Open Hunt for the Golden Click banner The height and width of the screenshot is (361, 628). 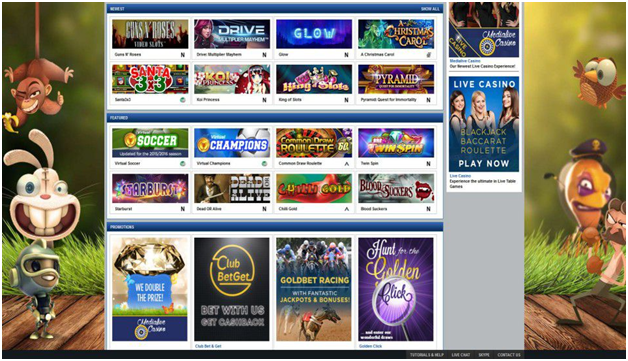click(x=396, y=289)
